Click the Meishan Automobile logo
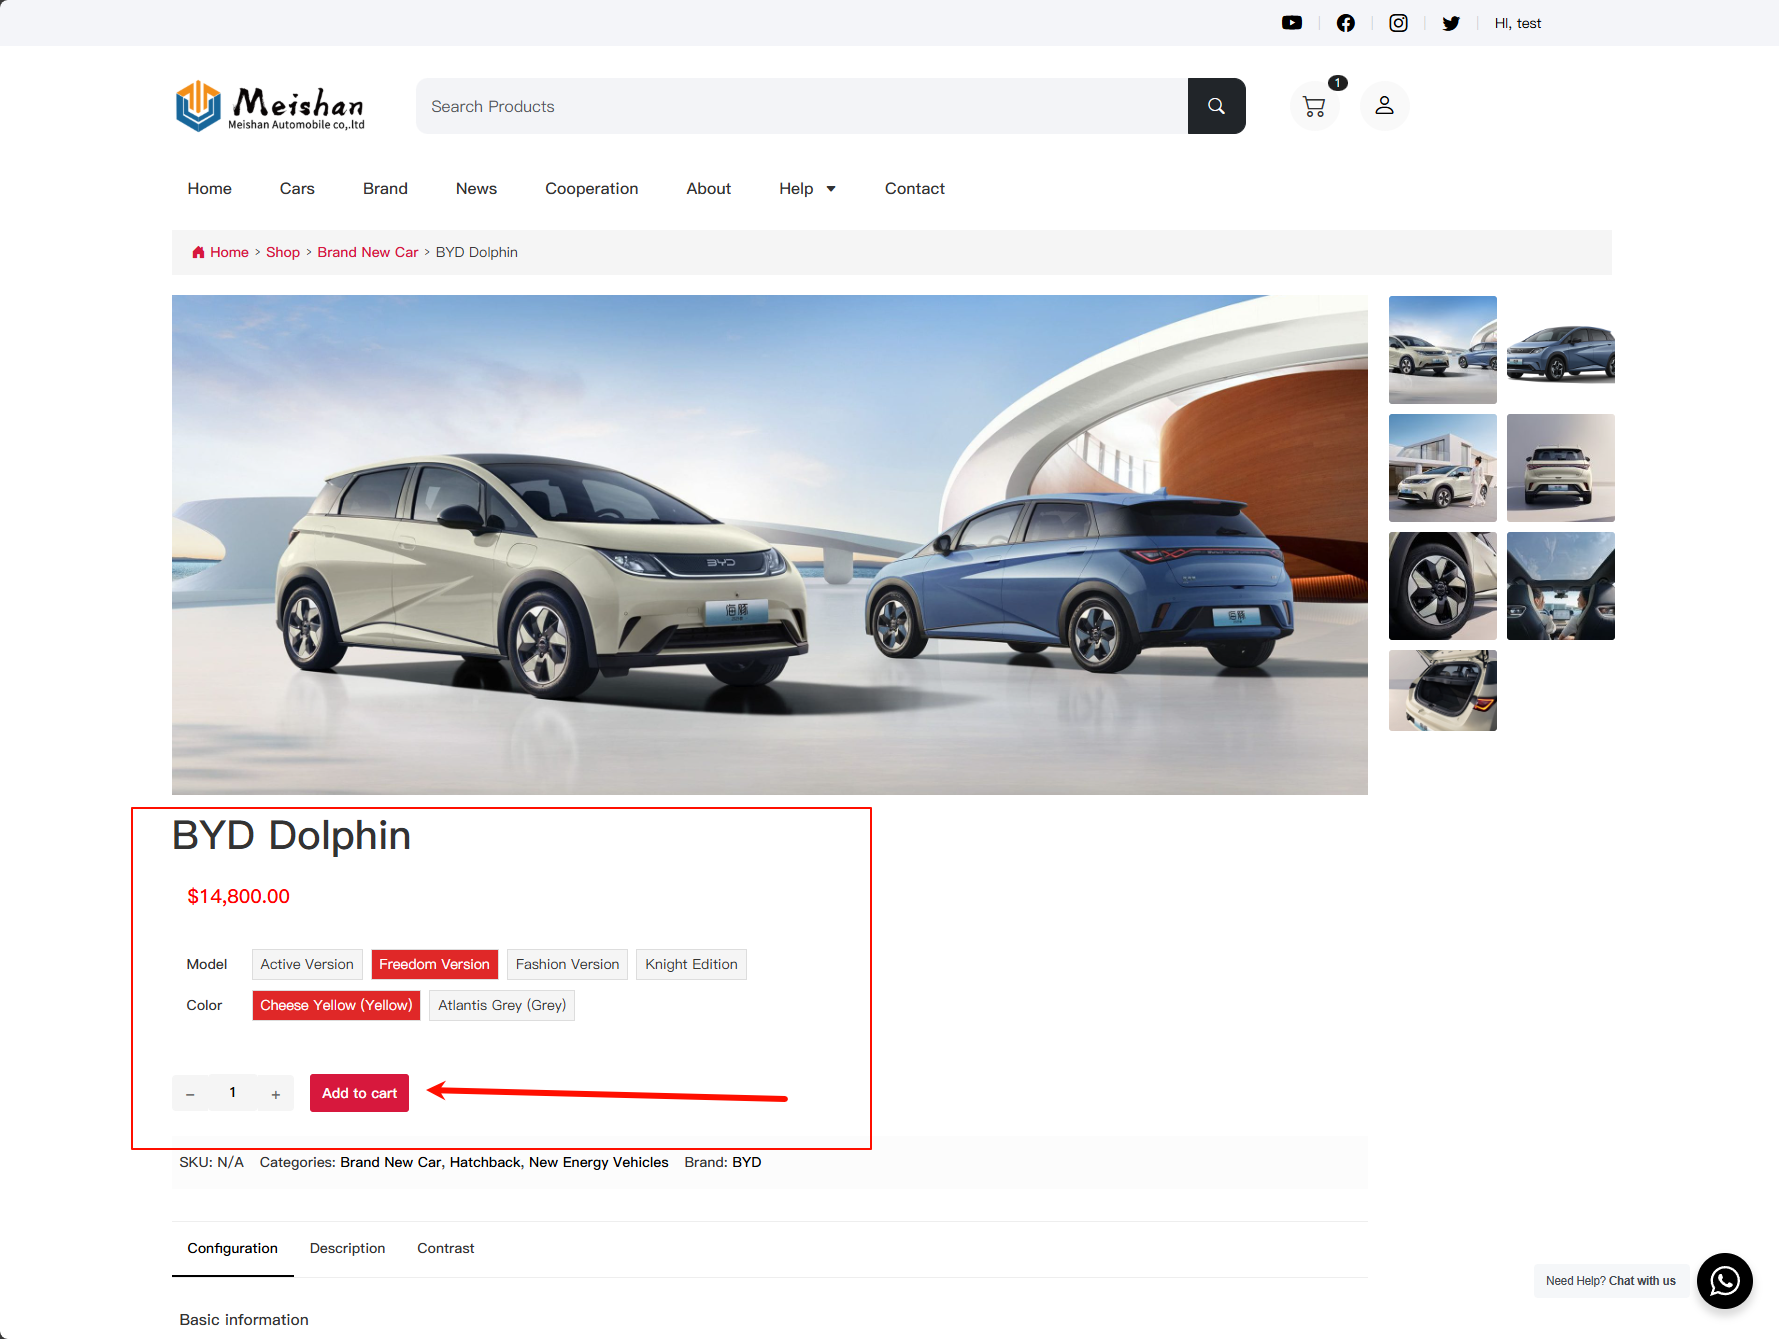The image size is (1779, 1339). tap(270, 106)
